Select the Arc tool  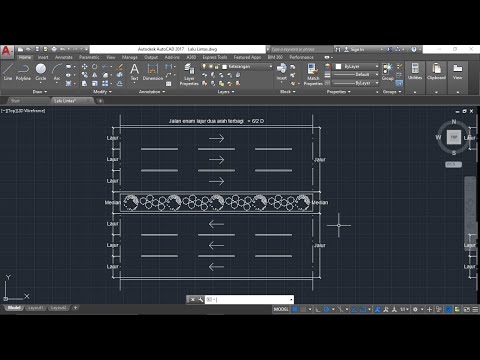coord(57,72)
